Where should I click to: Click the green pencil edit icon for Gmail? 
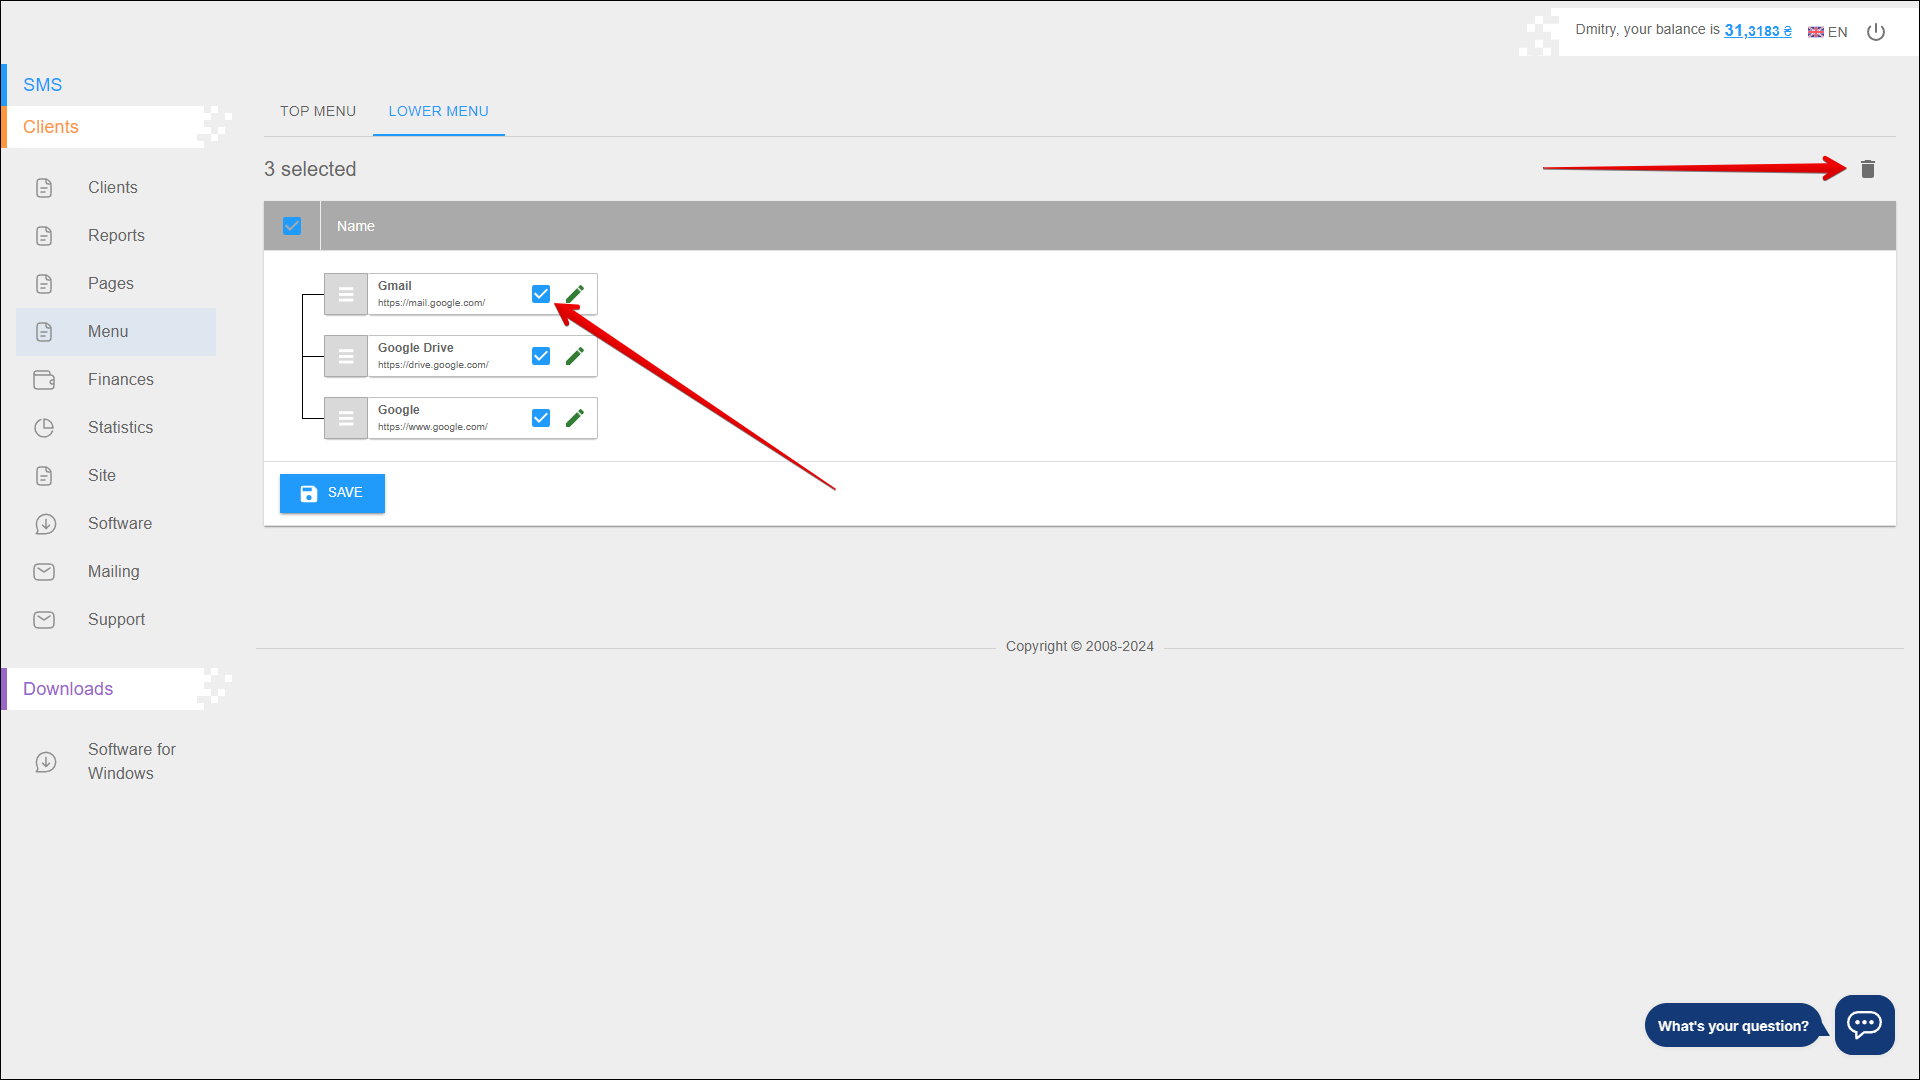pos(574,294)
